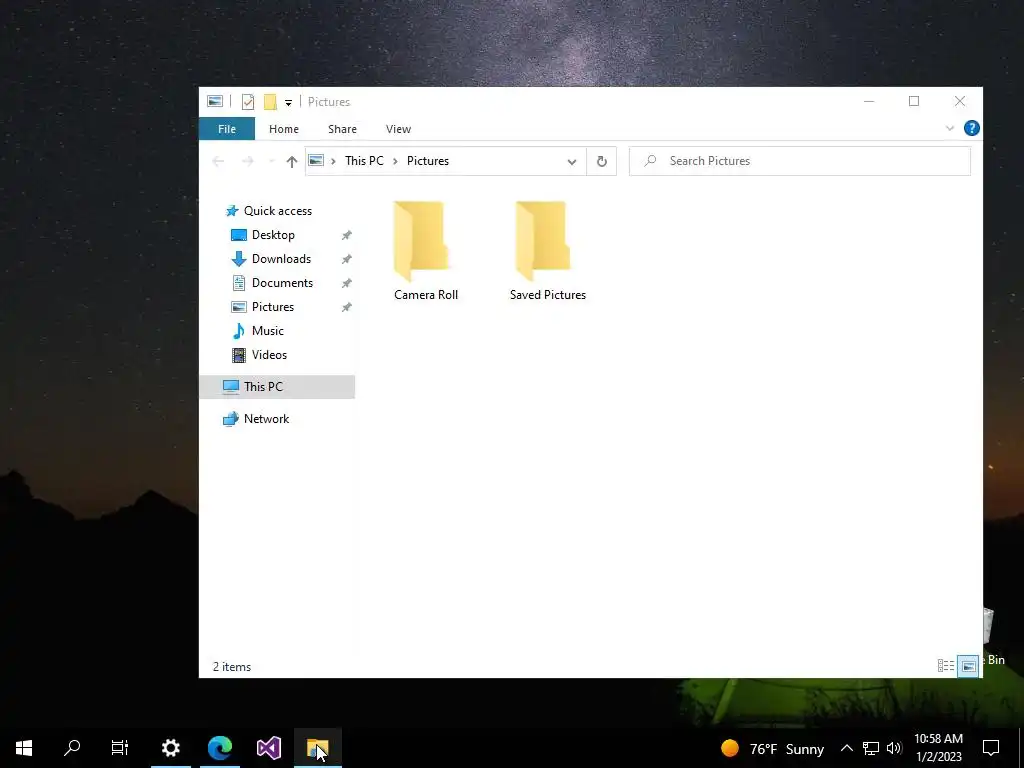The image size is (1024, 768).
Task: Open Help via the blue question mark
Action: point(971,129)
